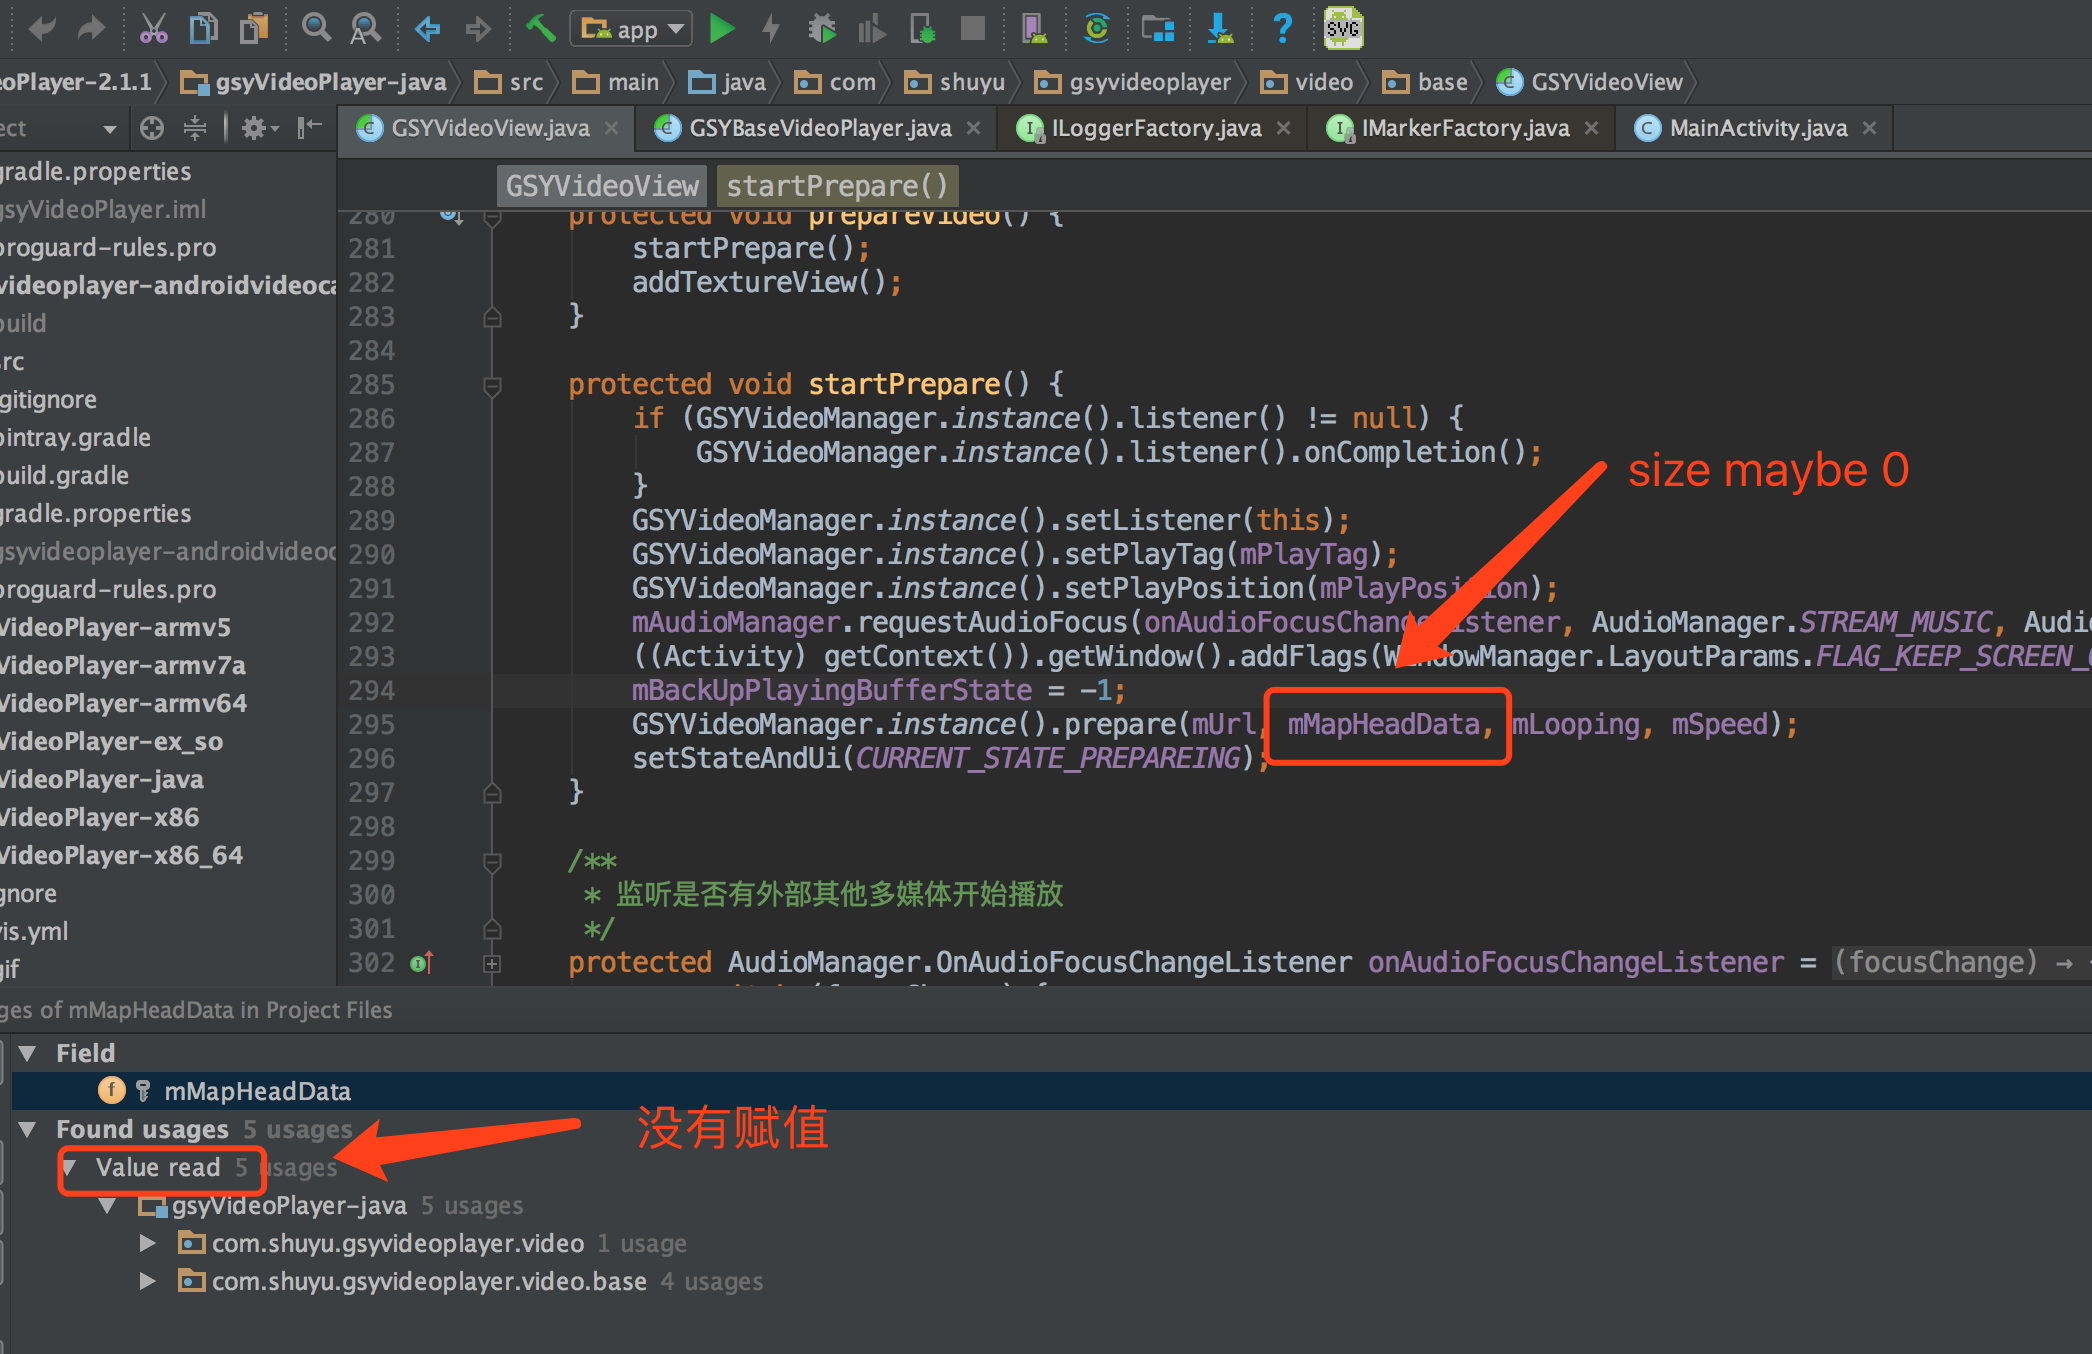
Task: Click the gray Stop square button
Action: pos(972,28)
